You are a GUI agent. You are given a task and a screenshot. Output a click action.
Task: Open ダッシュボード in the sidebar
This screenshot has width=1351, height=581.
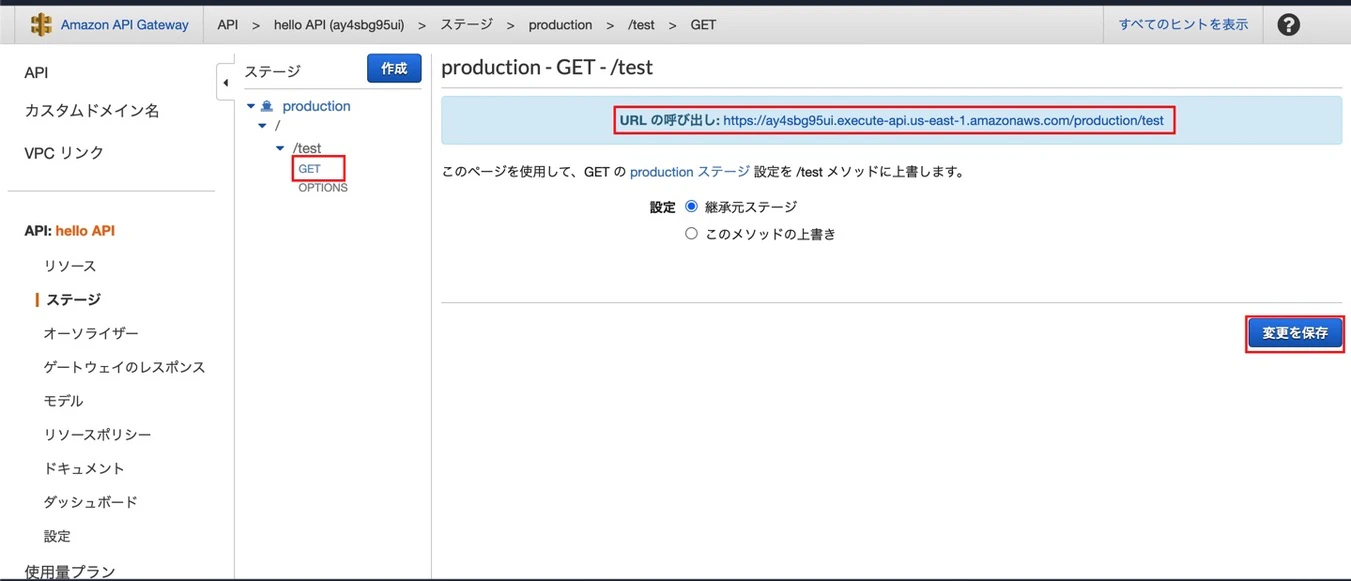coord(90,502)
